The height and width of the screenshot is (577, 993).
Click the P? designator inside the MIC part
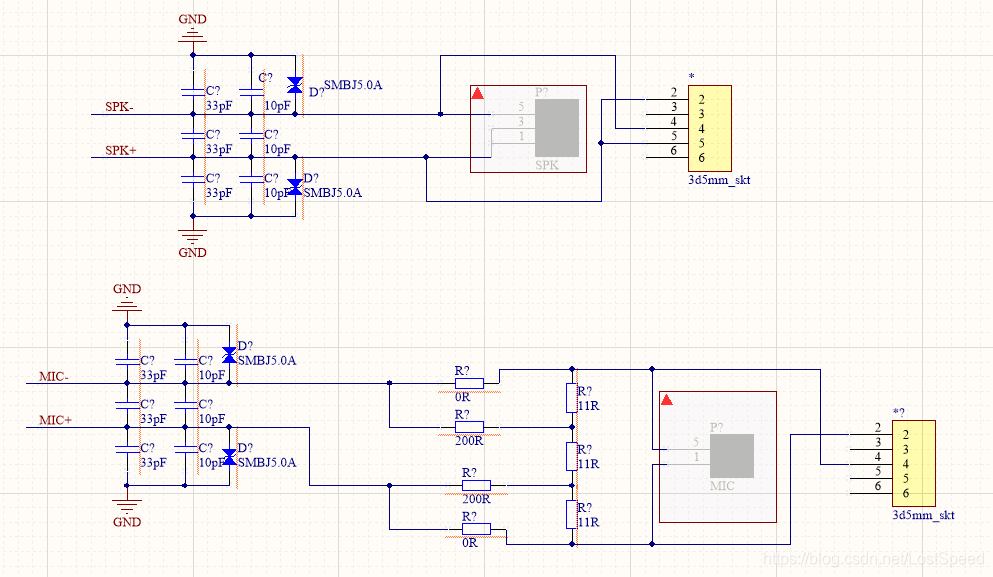pos(716,428)
